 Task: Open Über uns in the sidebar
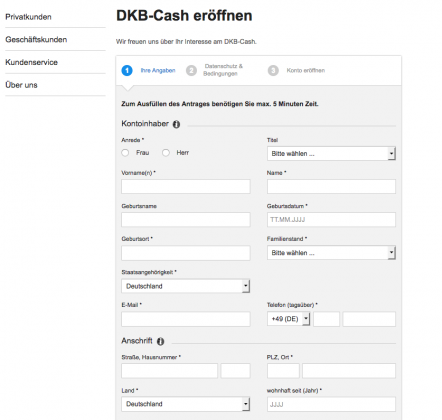[21, 85]
